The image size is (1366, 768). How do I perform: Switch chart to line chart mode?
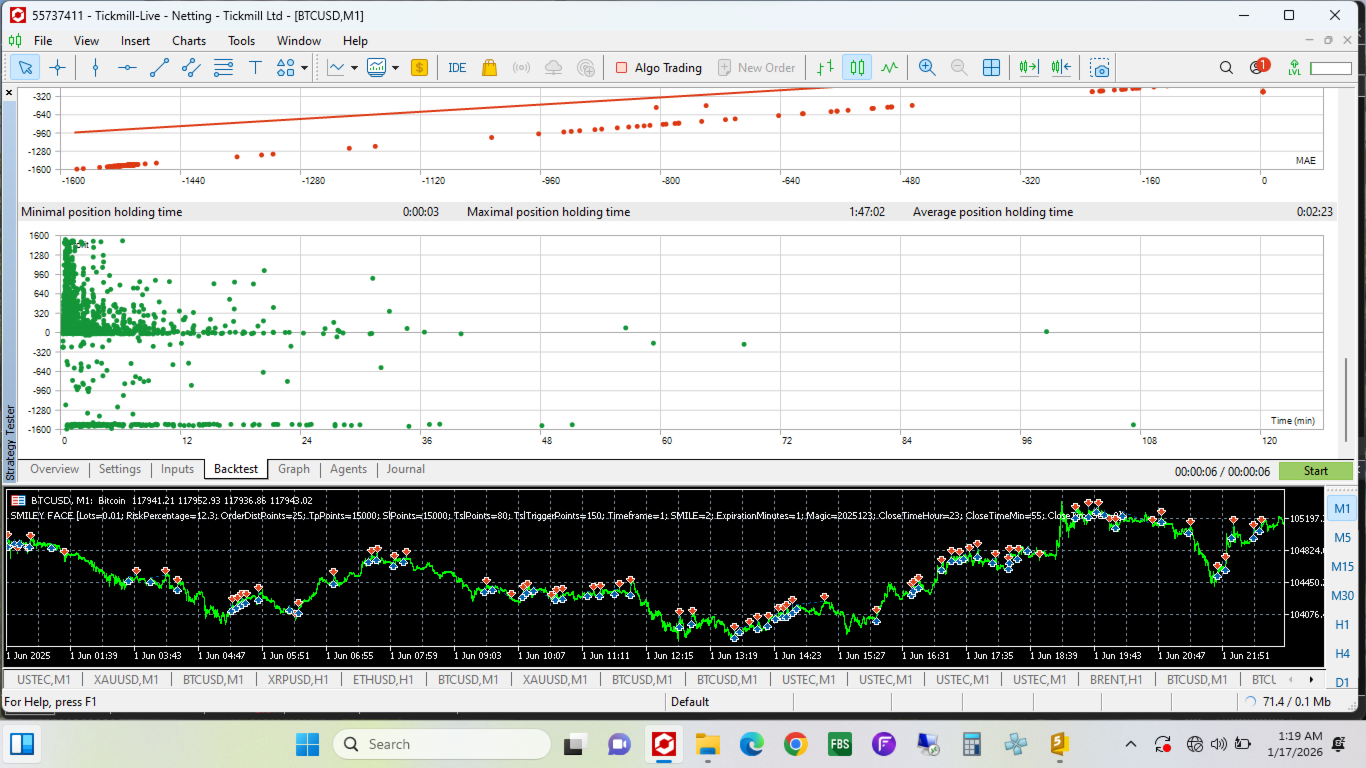[889, 68]
